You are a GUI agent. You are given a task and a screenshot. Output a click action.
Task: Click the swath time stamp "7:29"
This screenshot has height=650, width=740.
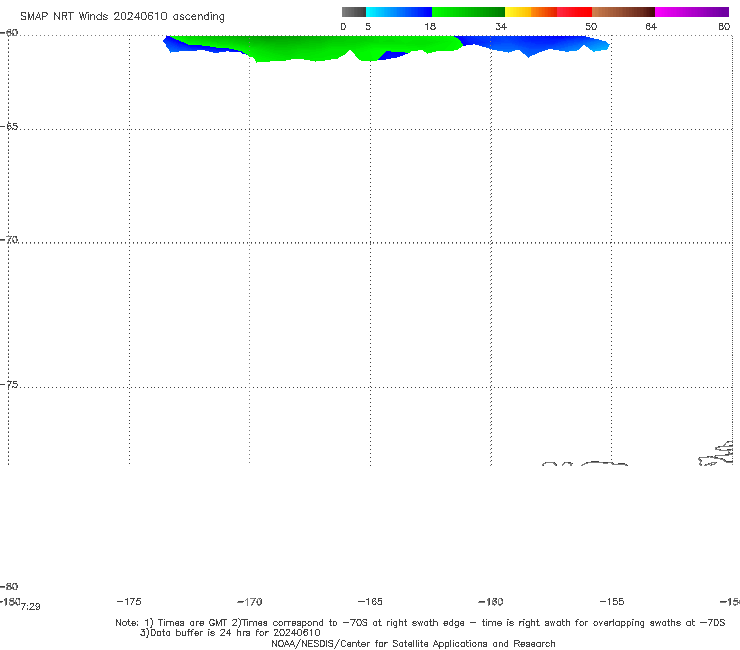(31, 607)
